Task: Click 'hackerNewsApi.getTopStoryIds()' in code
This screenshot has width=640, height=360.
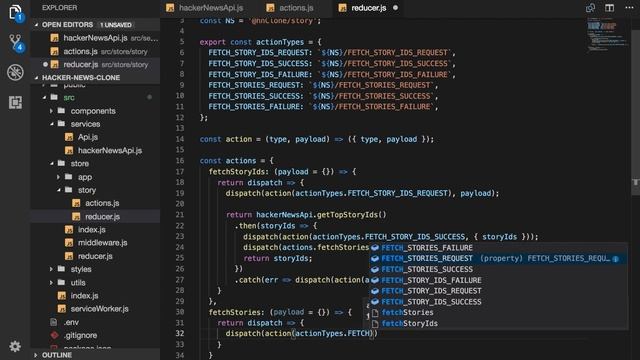Action: click(x=321, y=215)
